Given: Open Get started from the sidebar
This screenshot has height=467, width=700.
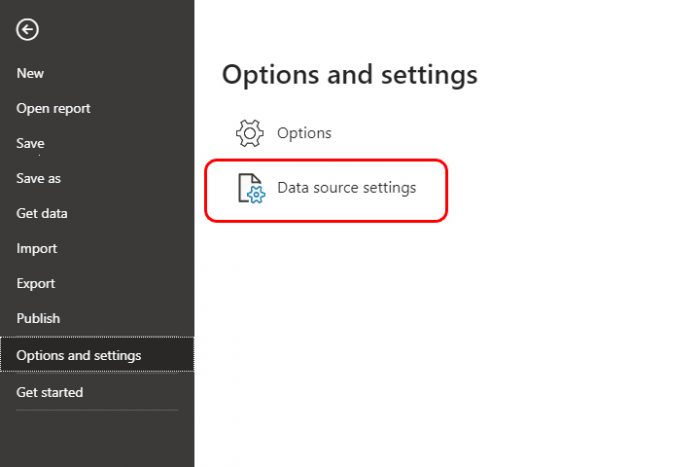Looking at the screenshot, I should point(50,392).
